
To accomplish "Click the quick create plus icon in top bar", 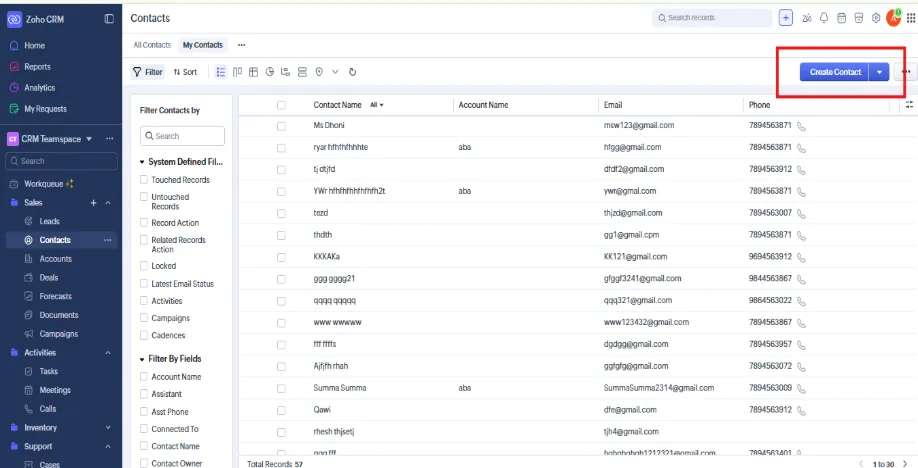I will pyautogui.click(x=786, y=18).
